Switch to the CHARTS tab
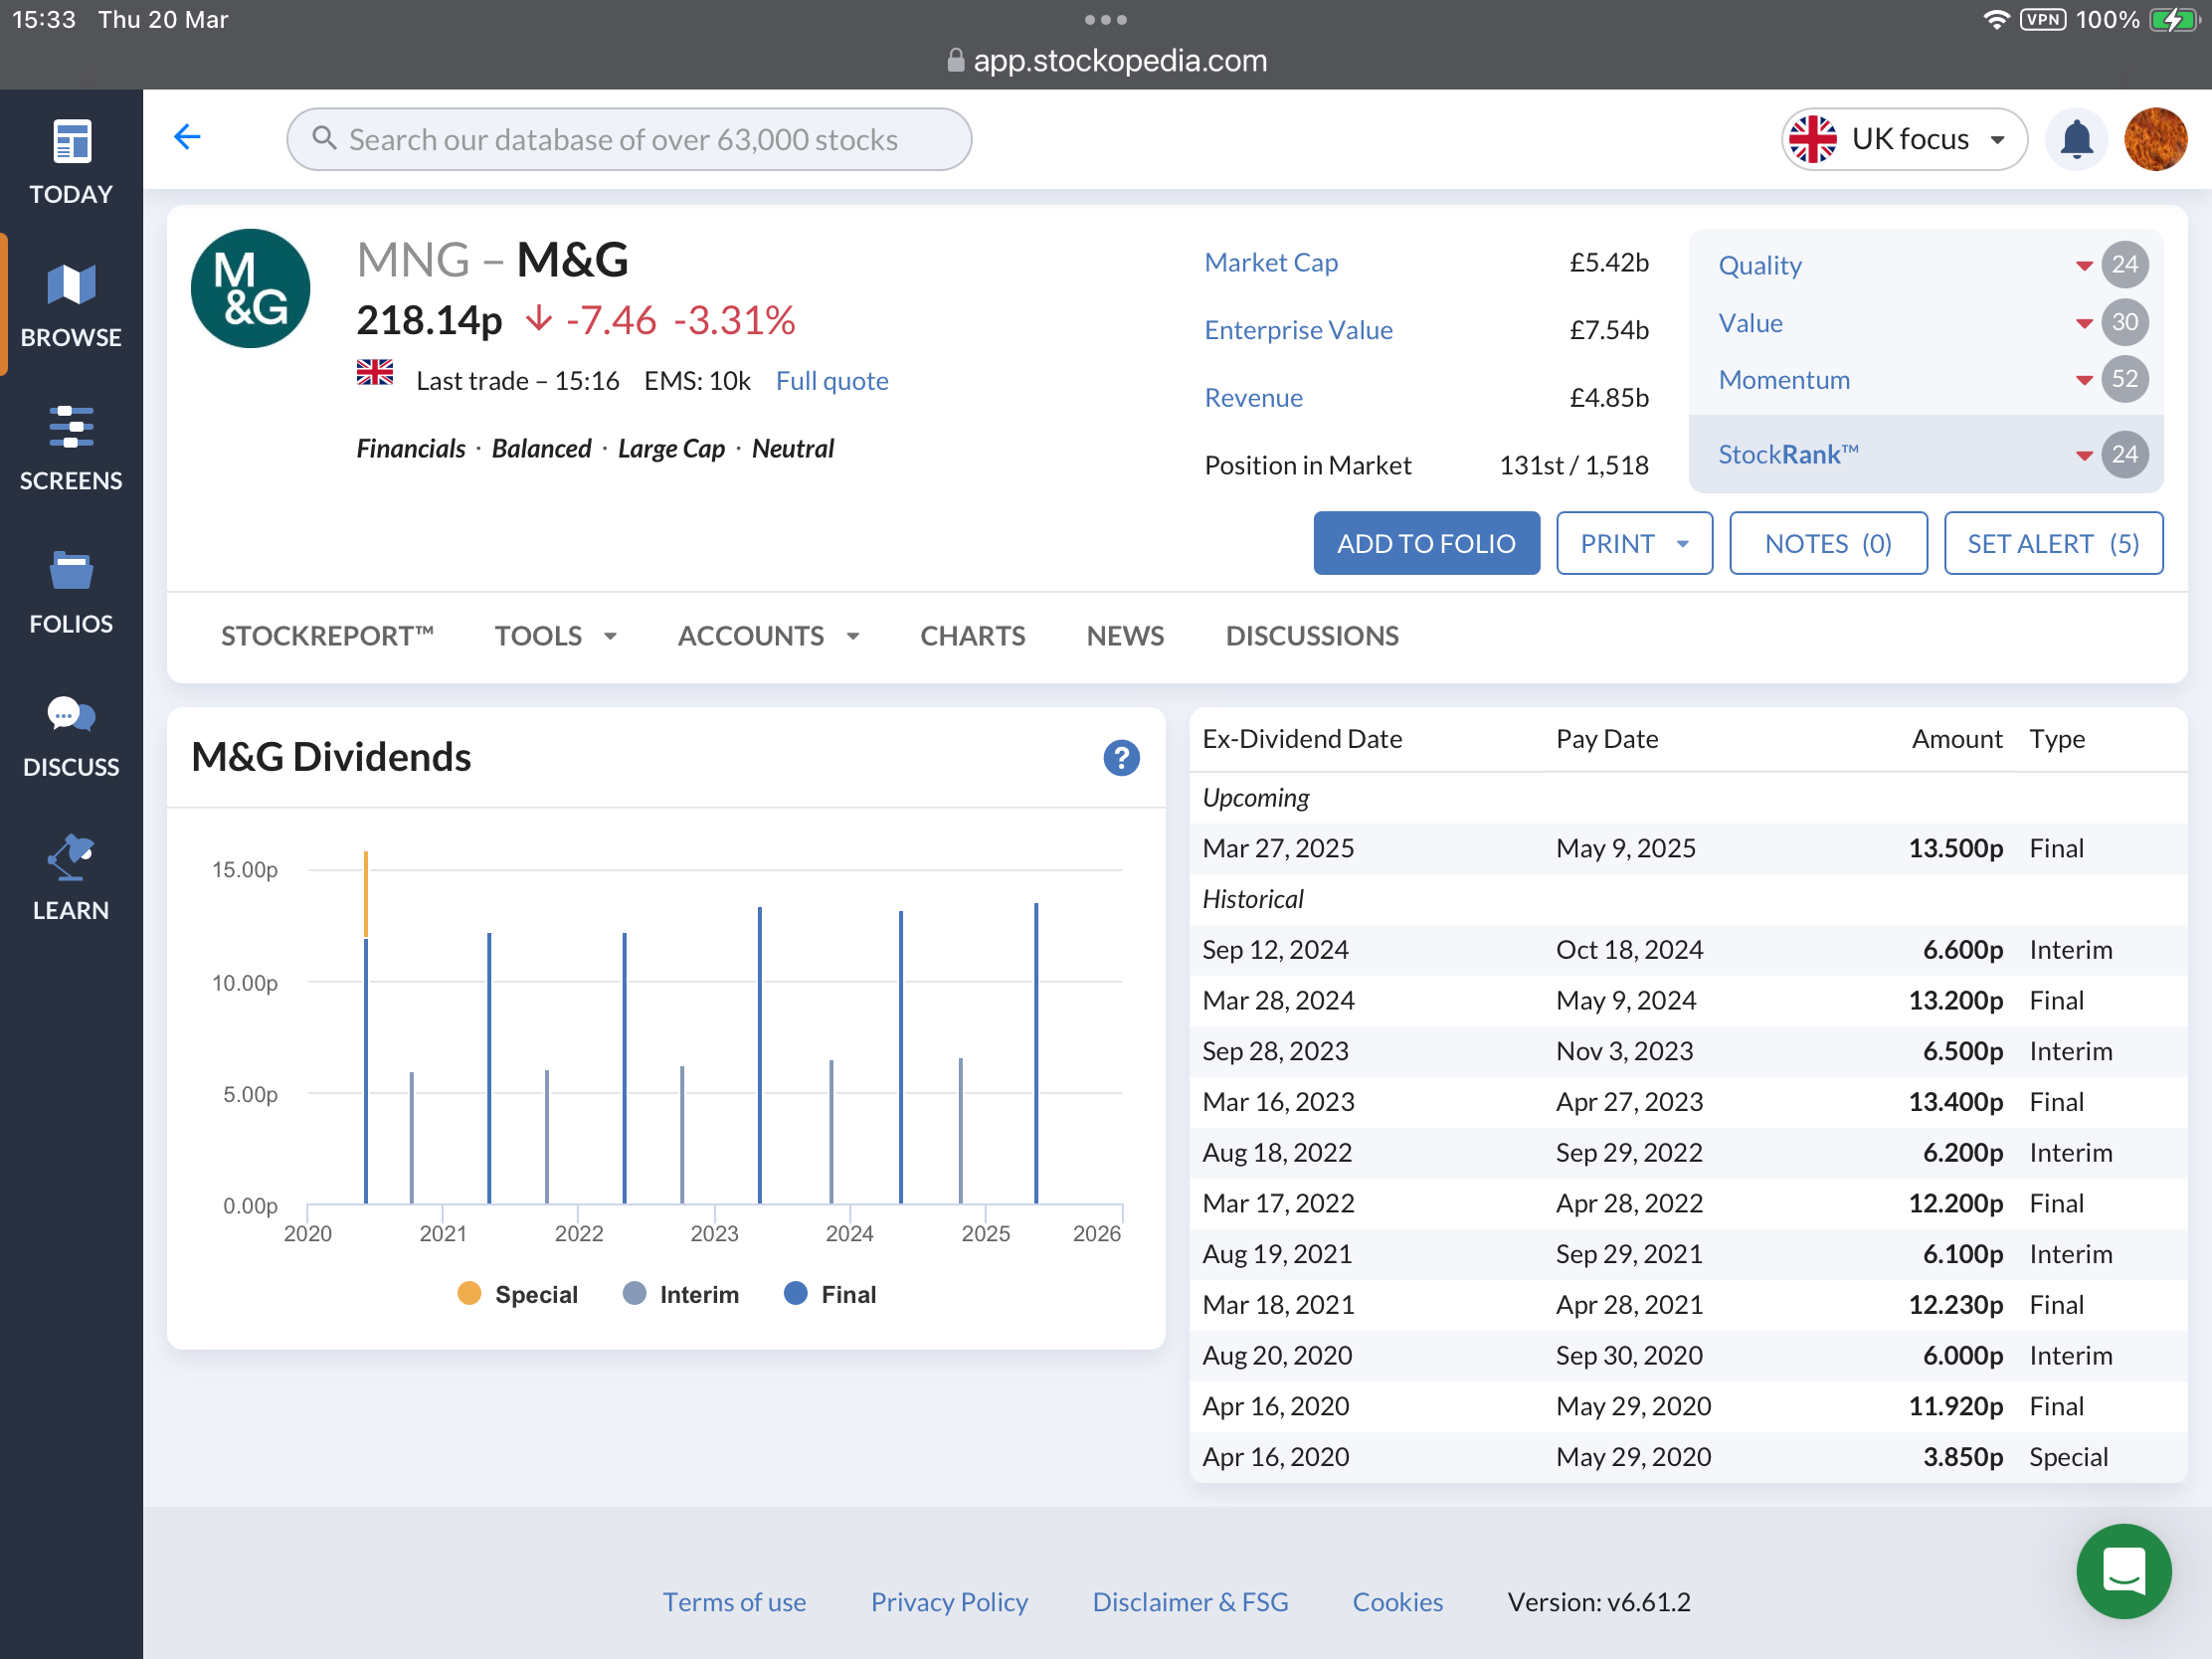This screenshot has width=2212, height=1659. pos(972,636)
